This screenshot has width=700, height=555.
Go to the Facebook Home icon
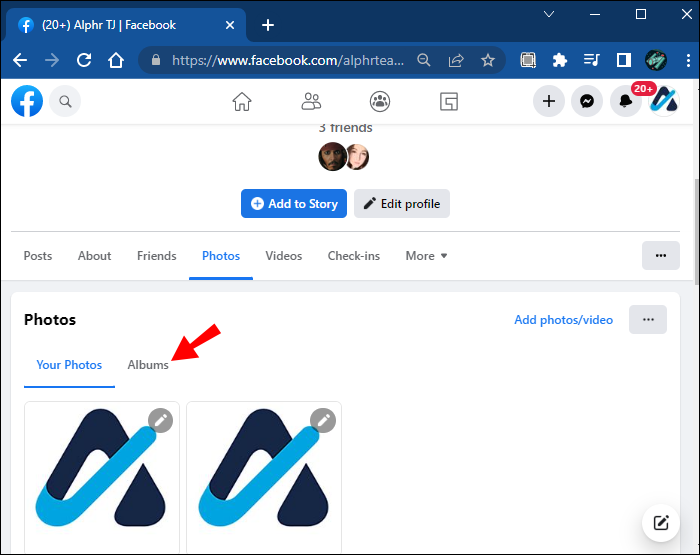point(242,101)
